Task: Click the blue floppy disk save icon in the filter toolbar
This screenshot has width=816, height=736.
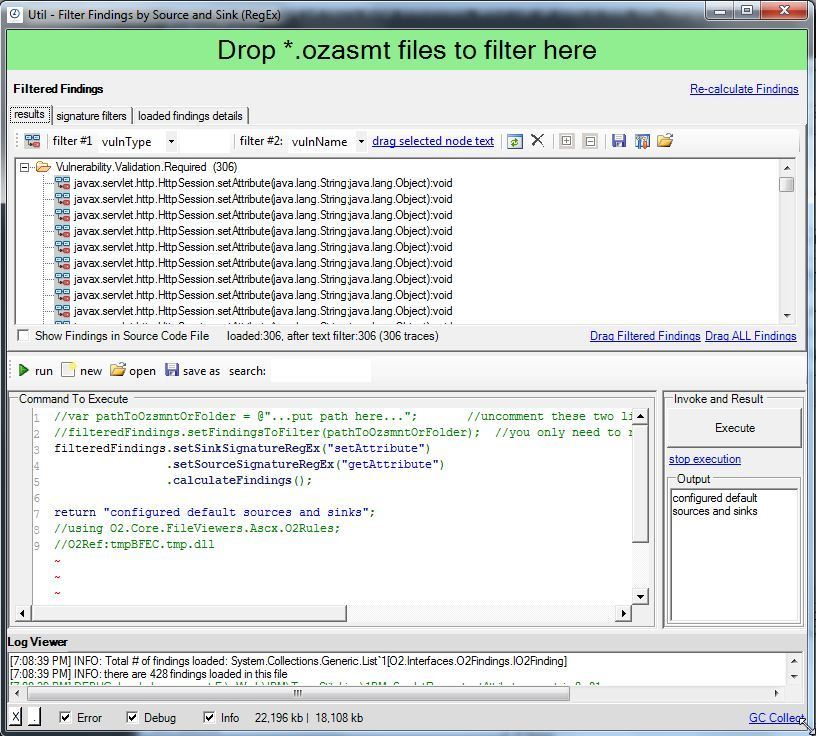Action: pyautogui.click(x=619, y=141)
